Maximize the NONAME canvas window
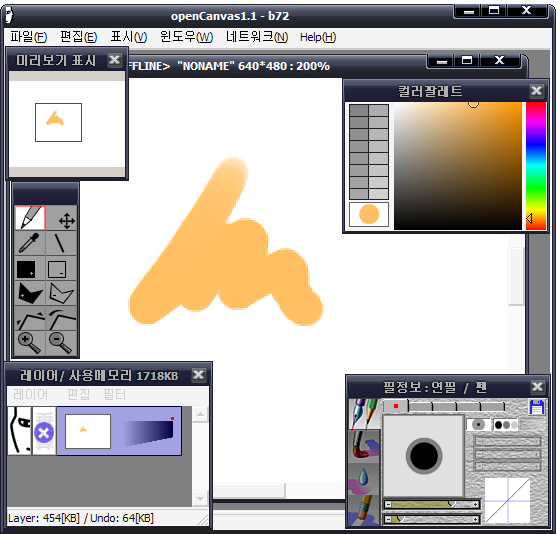 click(x=467, y=60)
